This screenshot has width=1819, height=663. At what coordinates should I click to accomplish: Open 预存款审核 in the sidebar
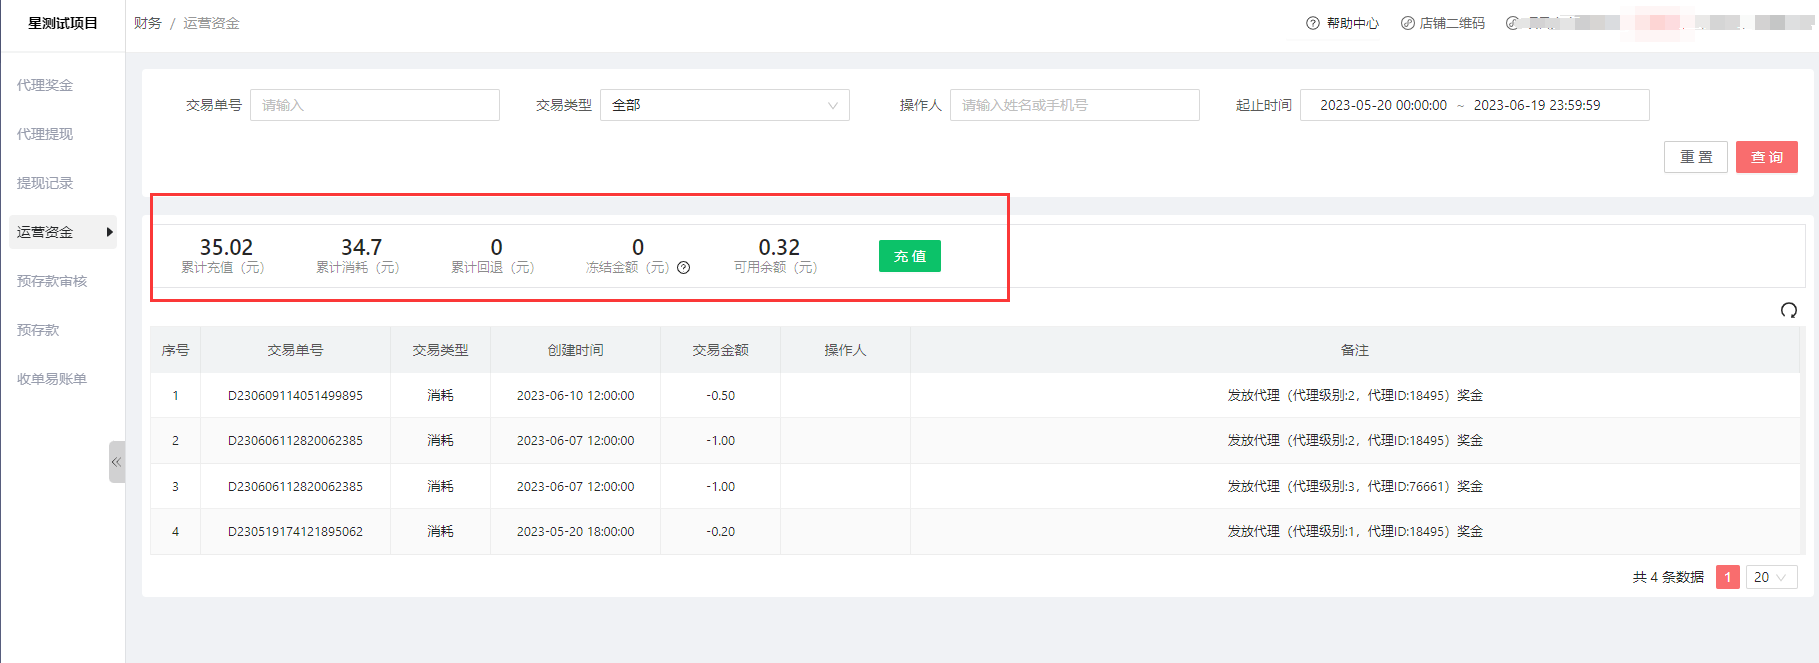point(52,281)
